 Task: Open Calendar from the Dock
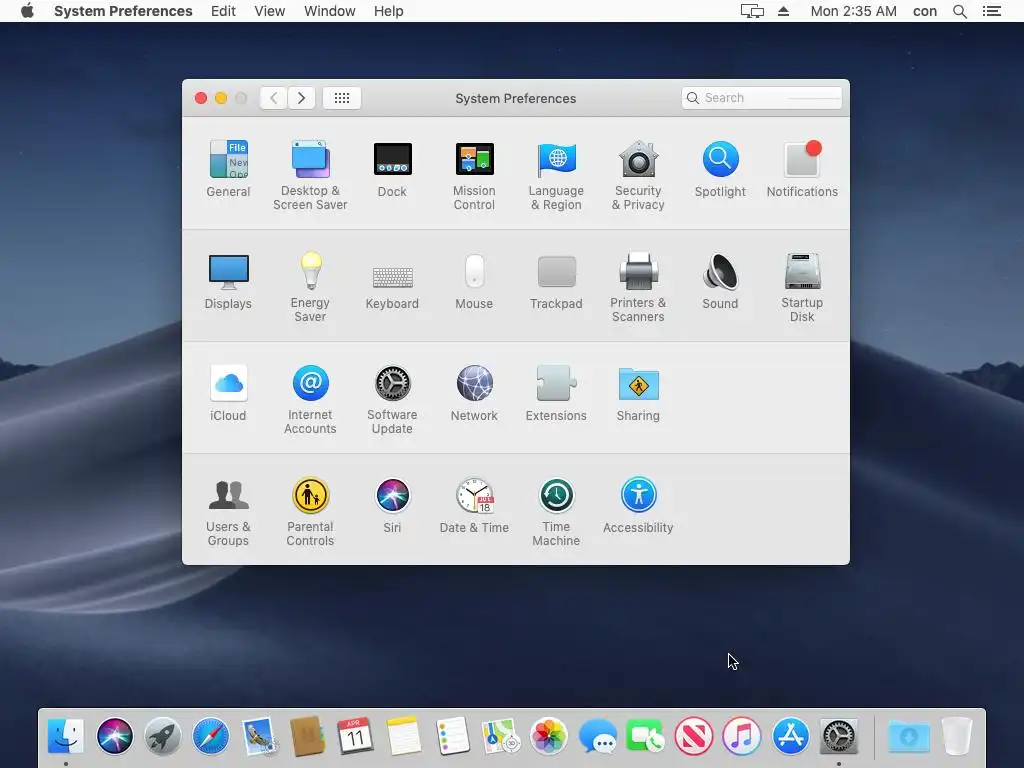pyautogui.click(x=355, y=736)
